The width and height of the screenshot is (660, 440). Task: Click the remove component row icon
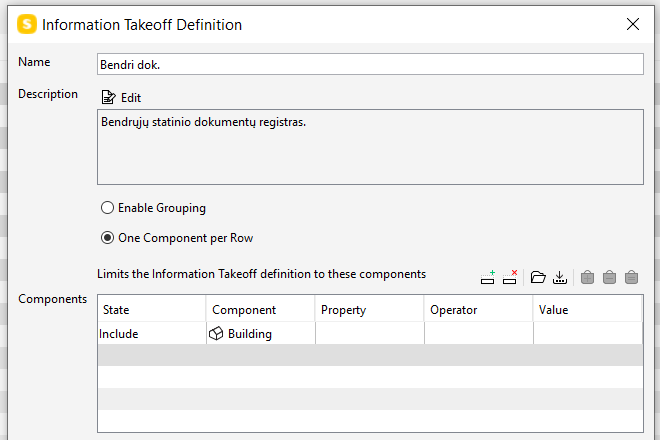click(510, 277)
